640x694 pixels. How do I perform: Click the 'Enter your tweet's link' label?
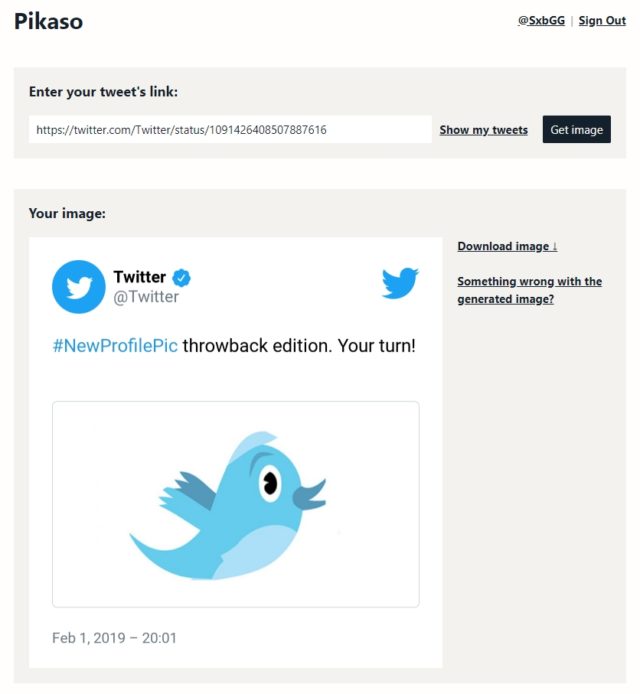tap(103, 92)
